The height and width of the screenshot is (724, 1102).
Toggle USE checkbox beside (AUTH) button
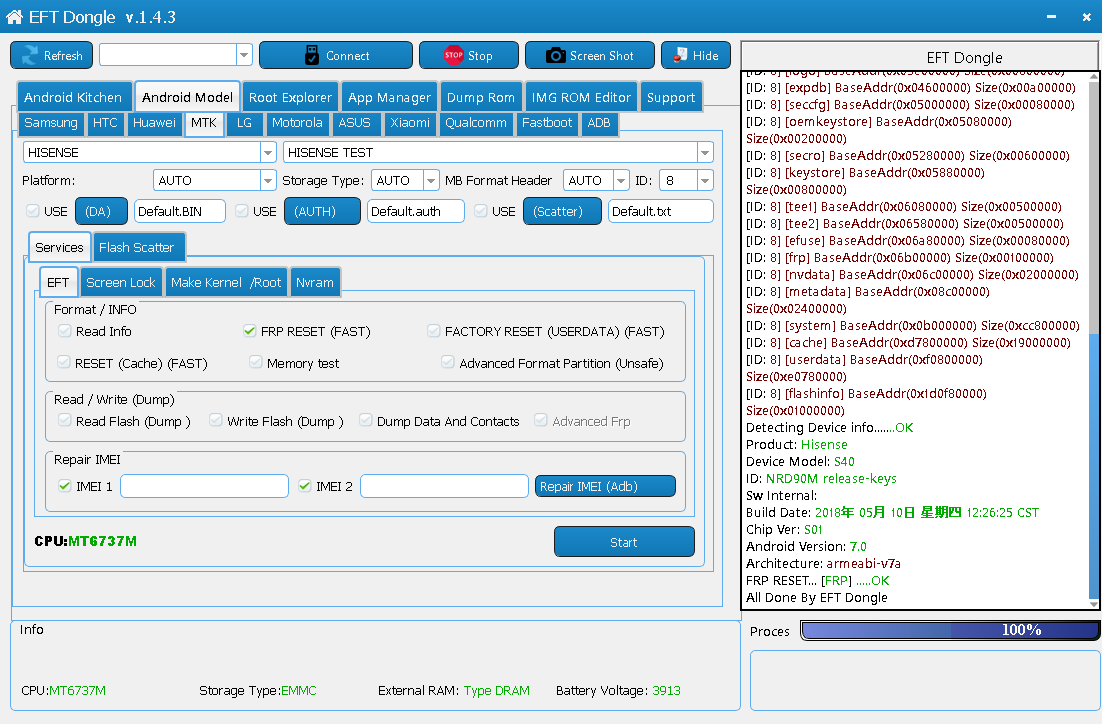click(242, 211)
